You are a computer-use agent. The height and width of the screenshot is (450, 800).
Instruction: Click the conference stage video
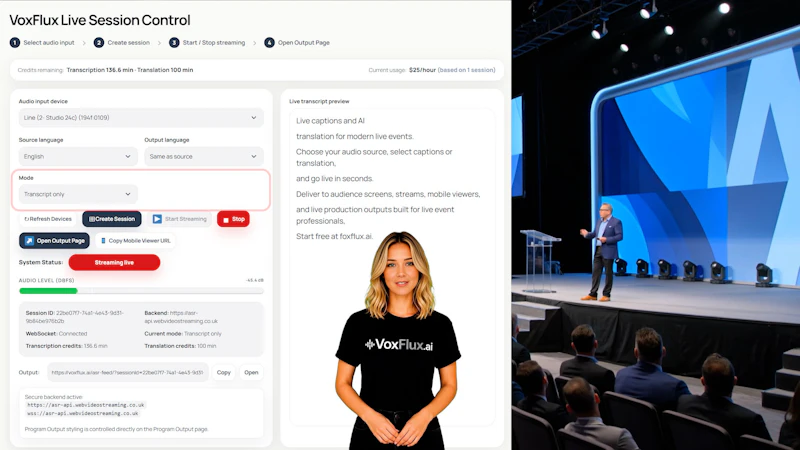(x=656, y=225)
